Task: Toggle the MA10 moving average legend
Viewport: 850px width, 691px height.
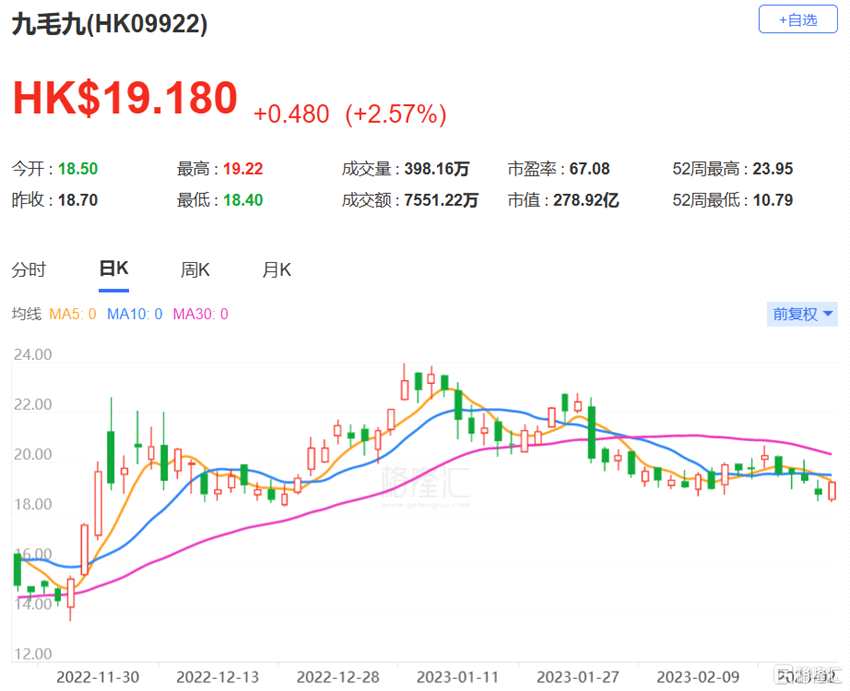Action: point(134,314)
